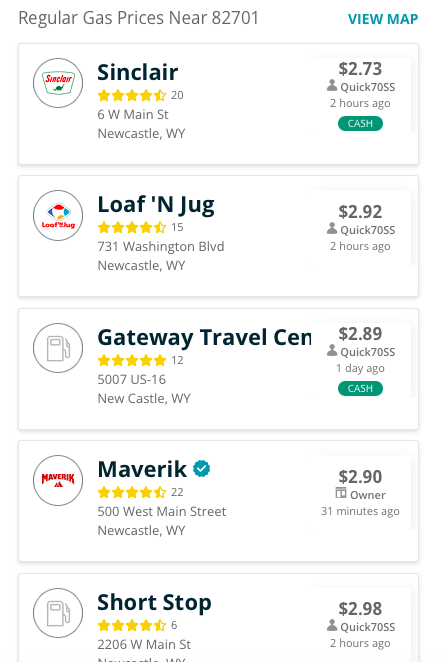Open the Short Stop gas pump icon
The width and height of the screenshot is (442, 662).
(x=58, y=613)
